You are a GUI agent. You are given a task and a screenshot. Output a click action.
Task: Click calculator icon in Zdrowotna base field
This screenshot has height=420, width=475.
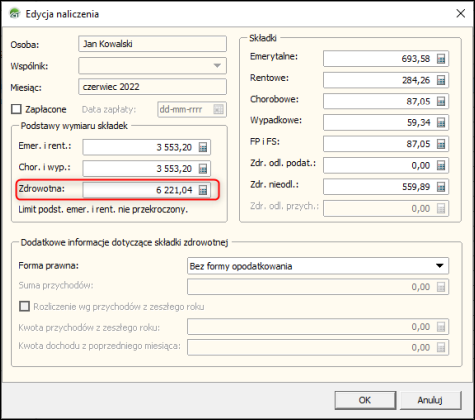203,190
